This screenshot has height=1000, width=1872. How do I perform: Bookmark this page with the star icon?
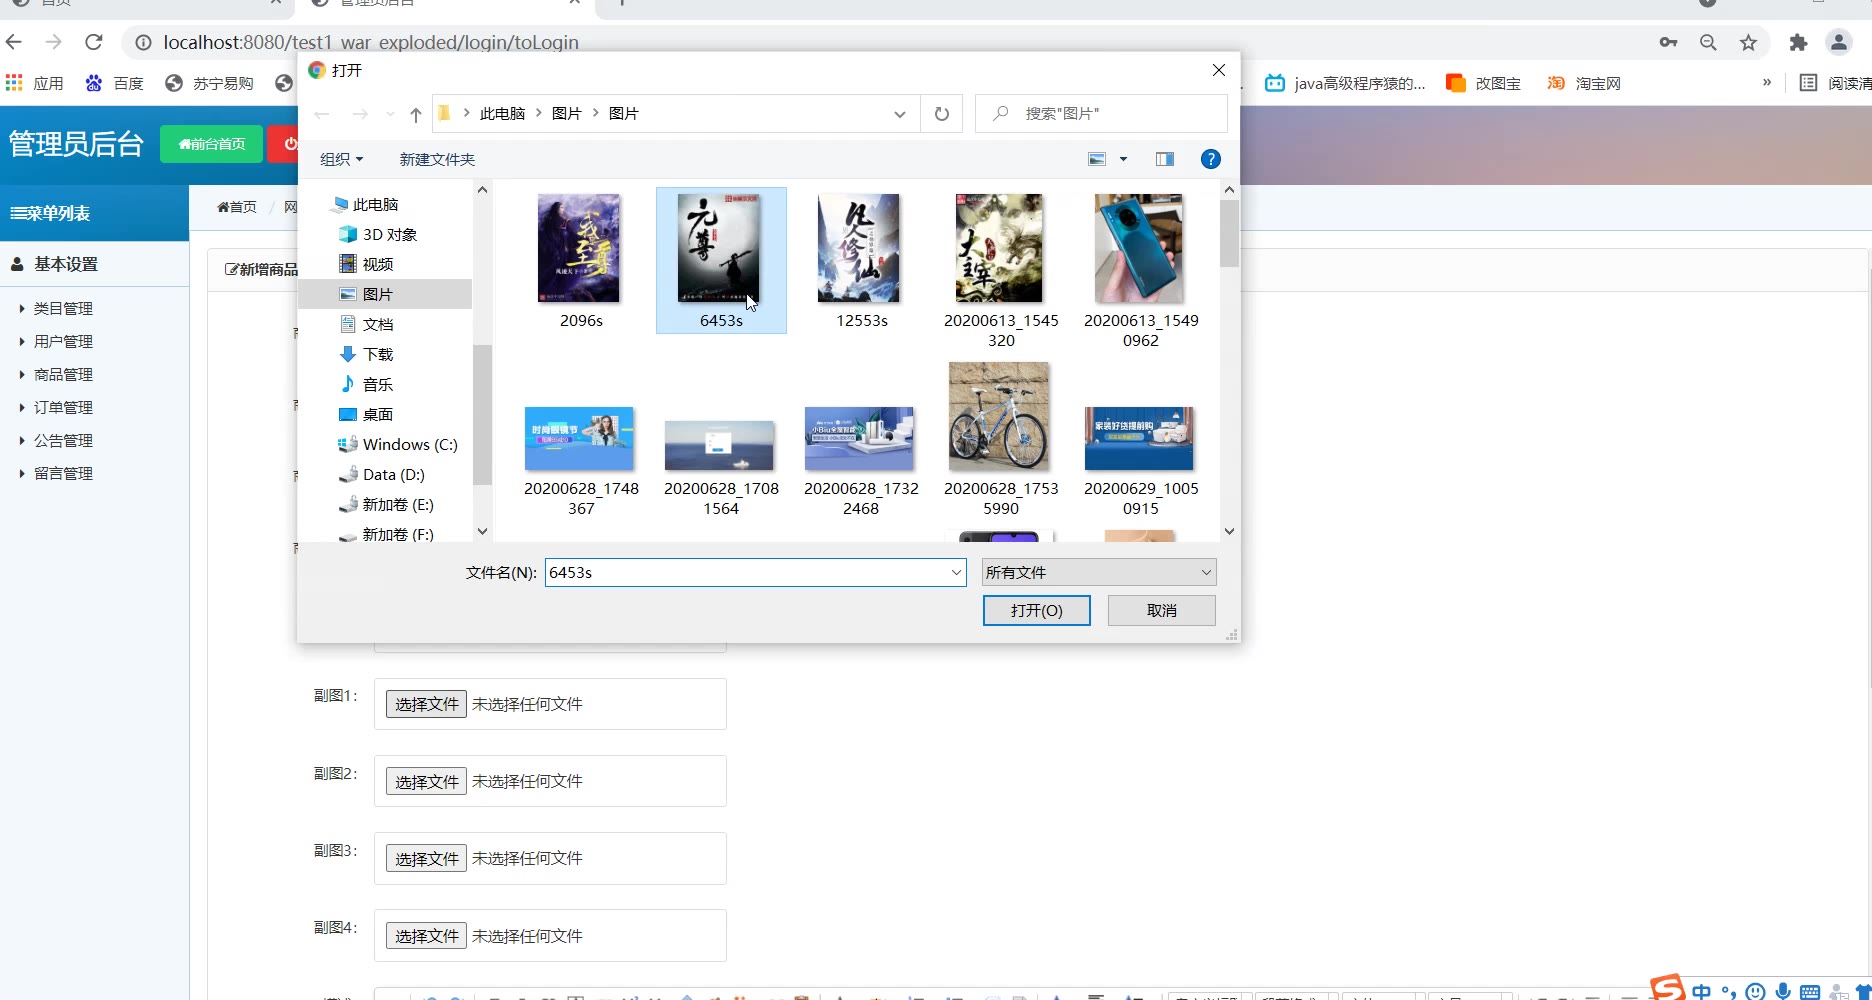tap(1748, 42)
